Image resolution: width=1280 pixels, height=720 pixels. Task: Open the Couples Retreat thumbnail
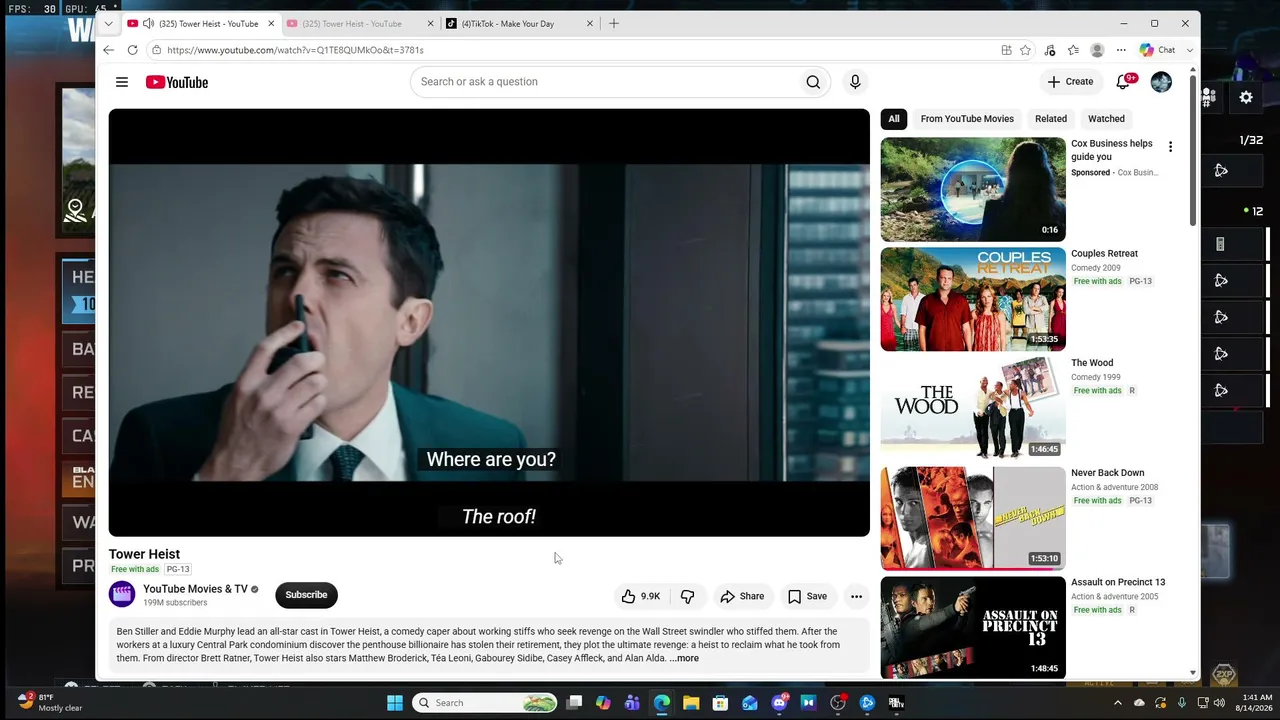(x=973, y=299)
